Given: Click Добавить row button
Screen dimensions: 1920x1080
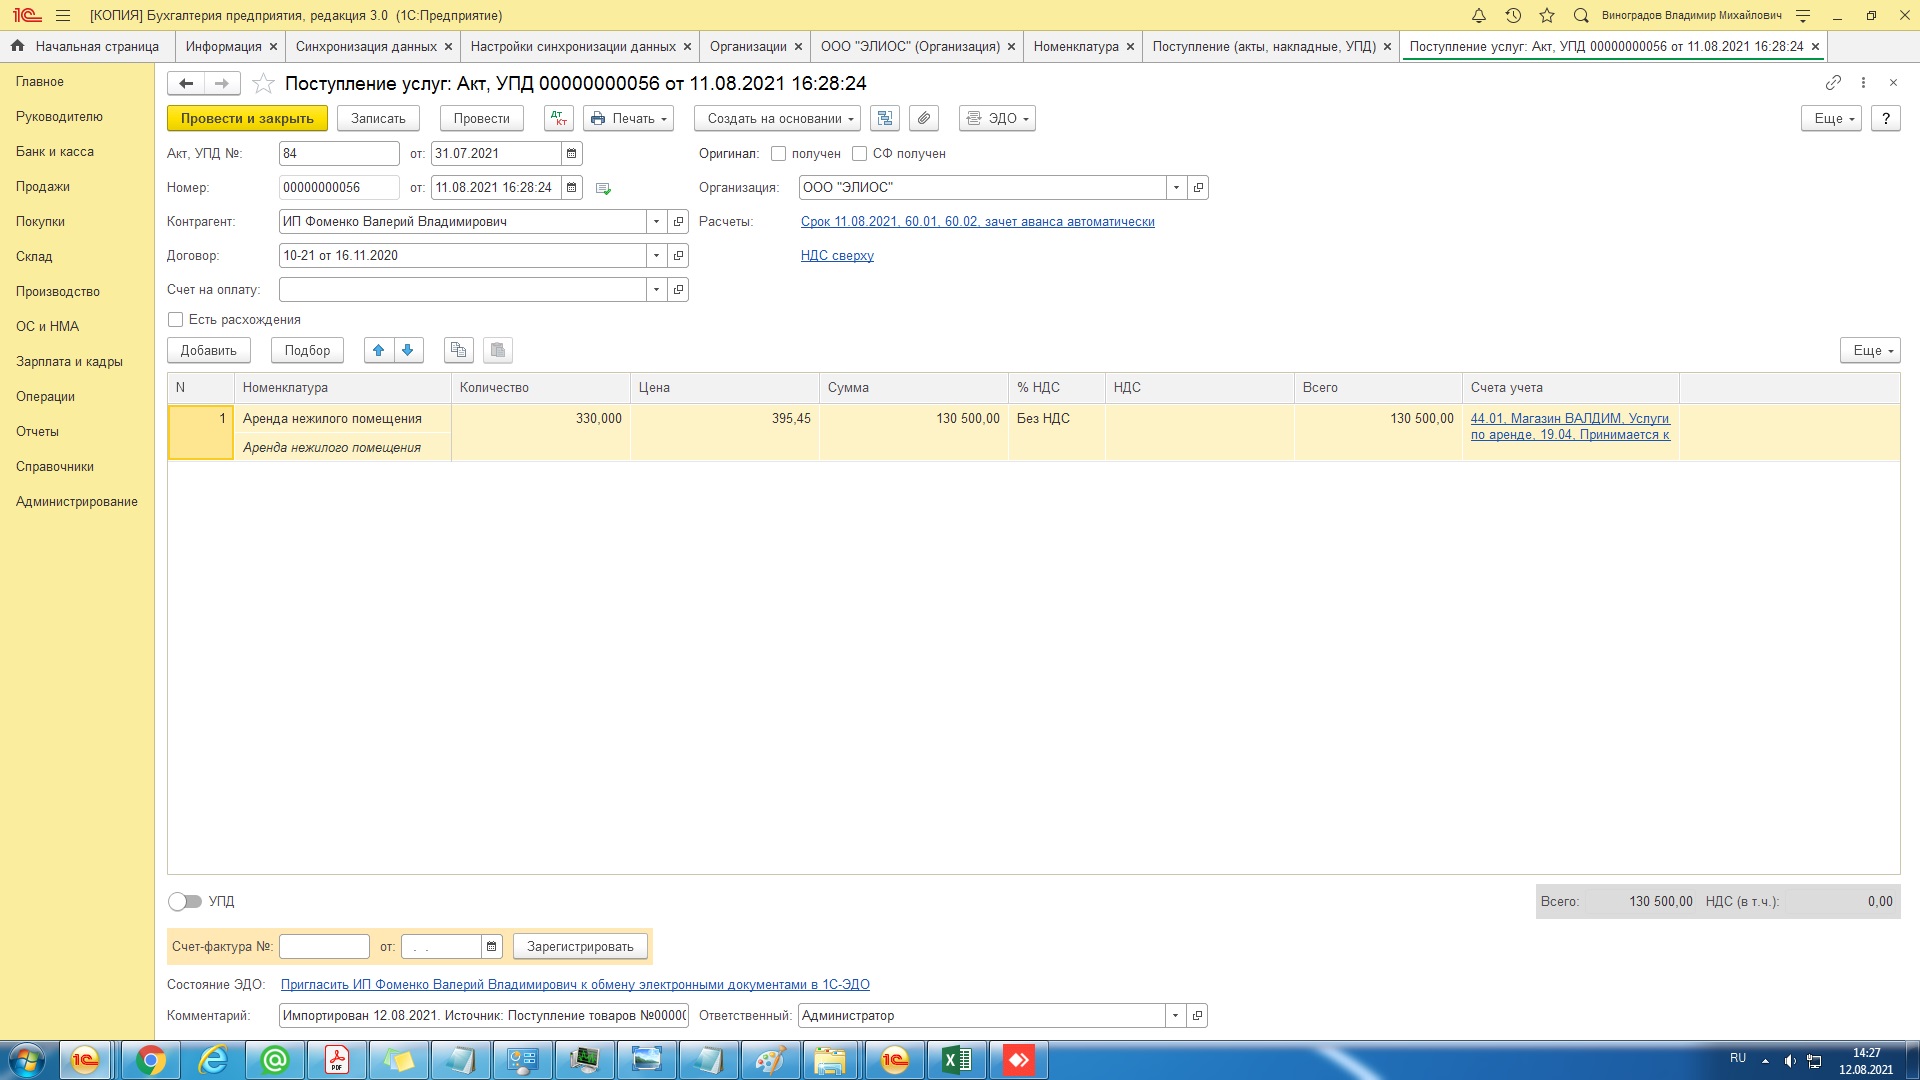Looking at the screenshot, I should tap(208, 351).
